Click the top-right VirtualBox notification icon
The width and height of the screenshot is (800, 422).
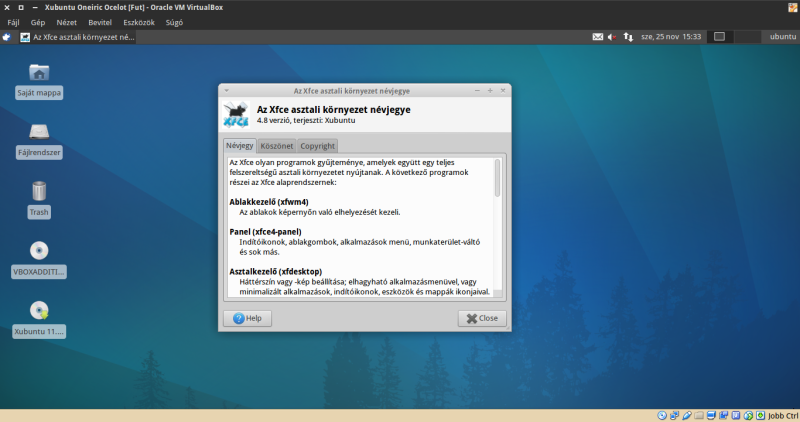pos(793,7)
